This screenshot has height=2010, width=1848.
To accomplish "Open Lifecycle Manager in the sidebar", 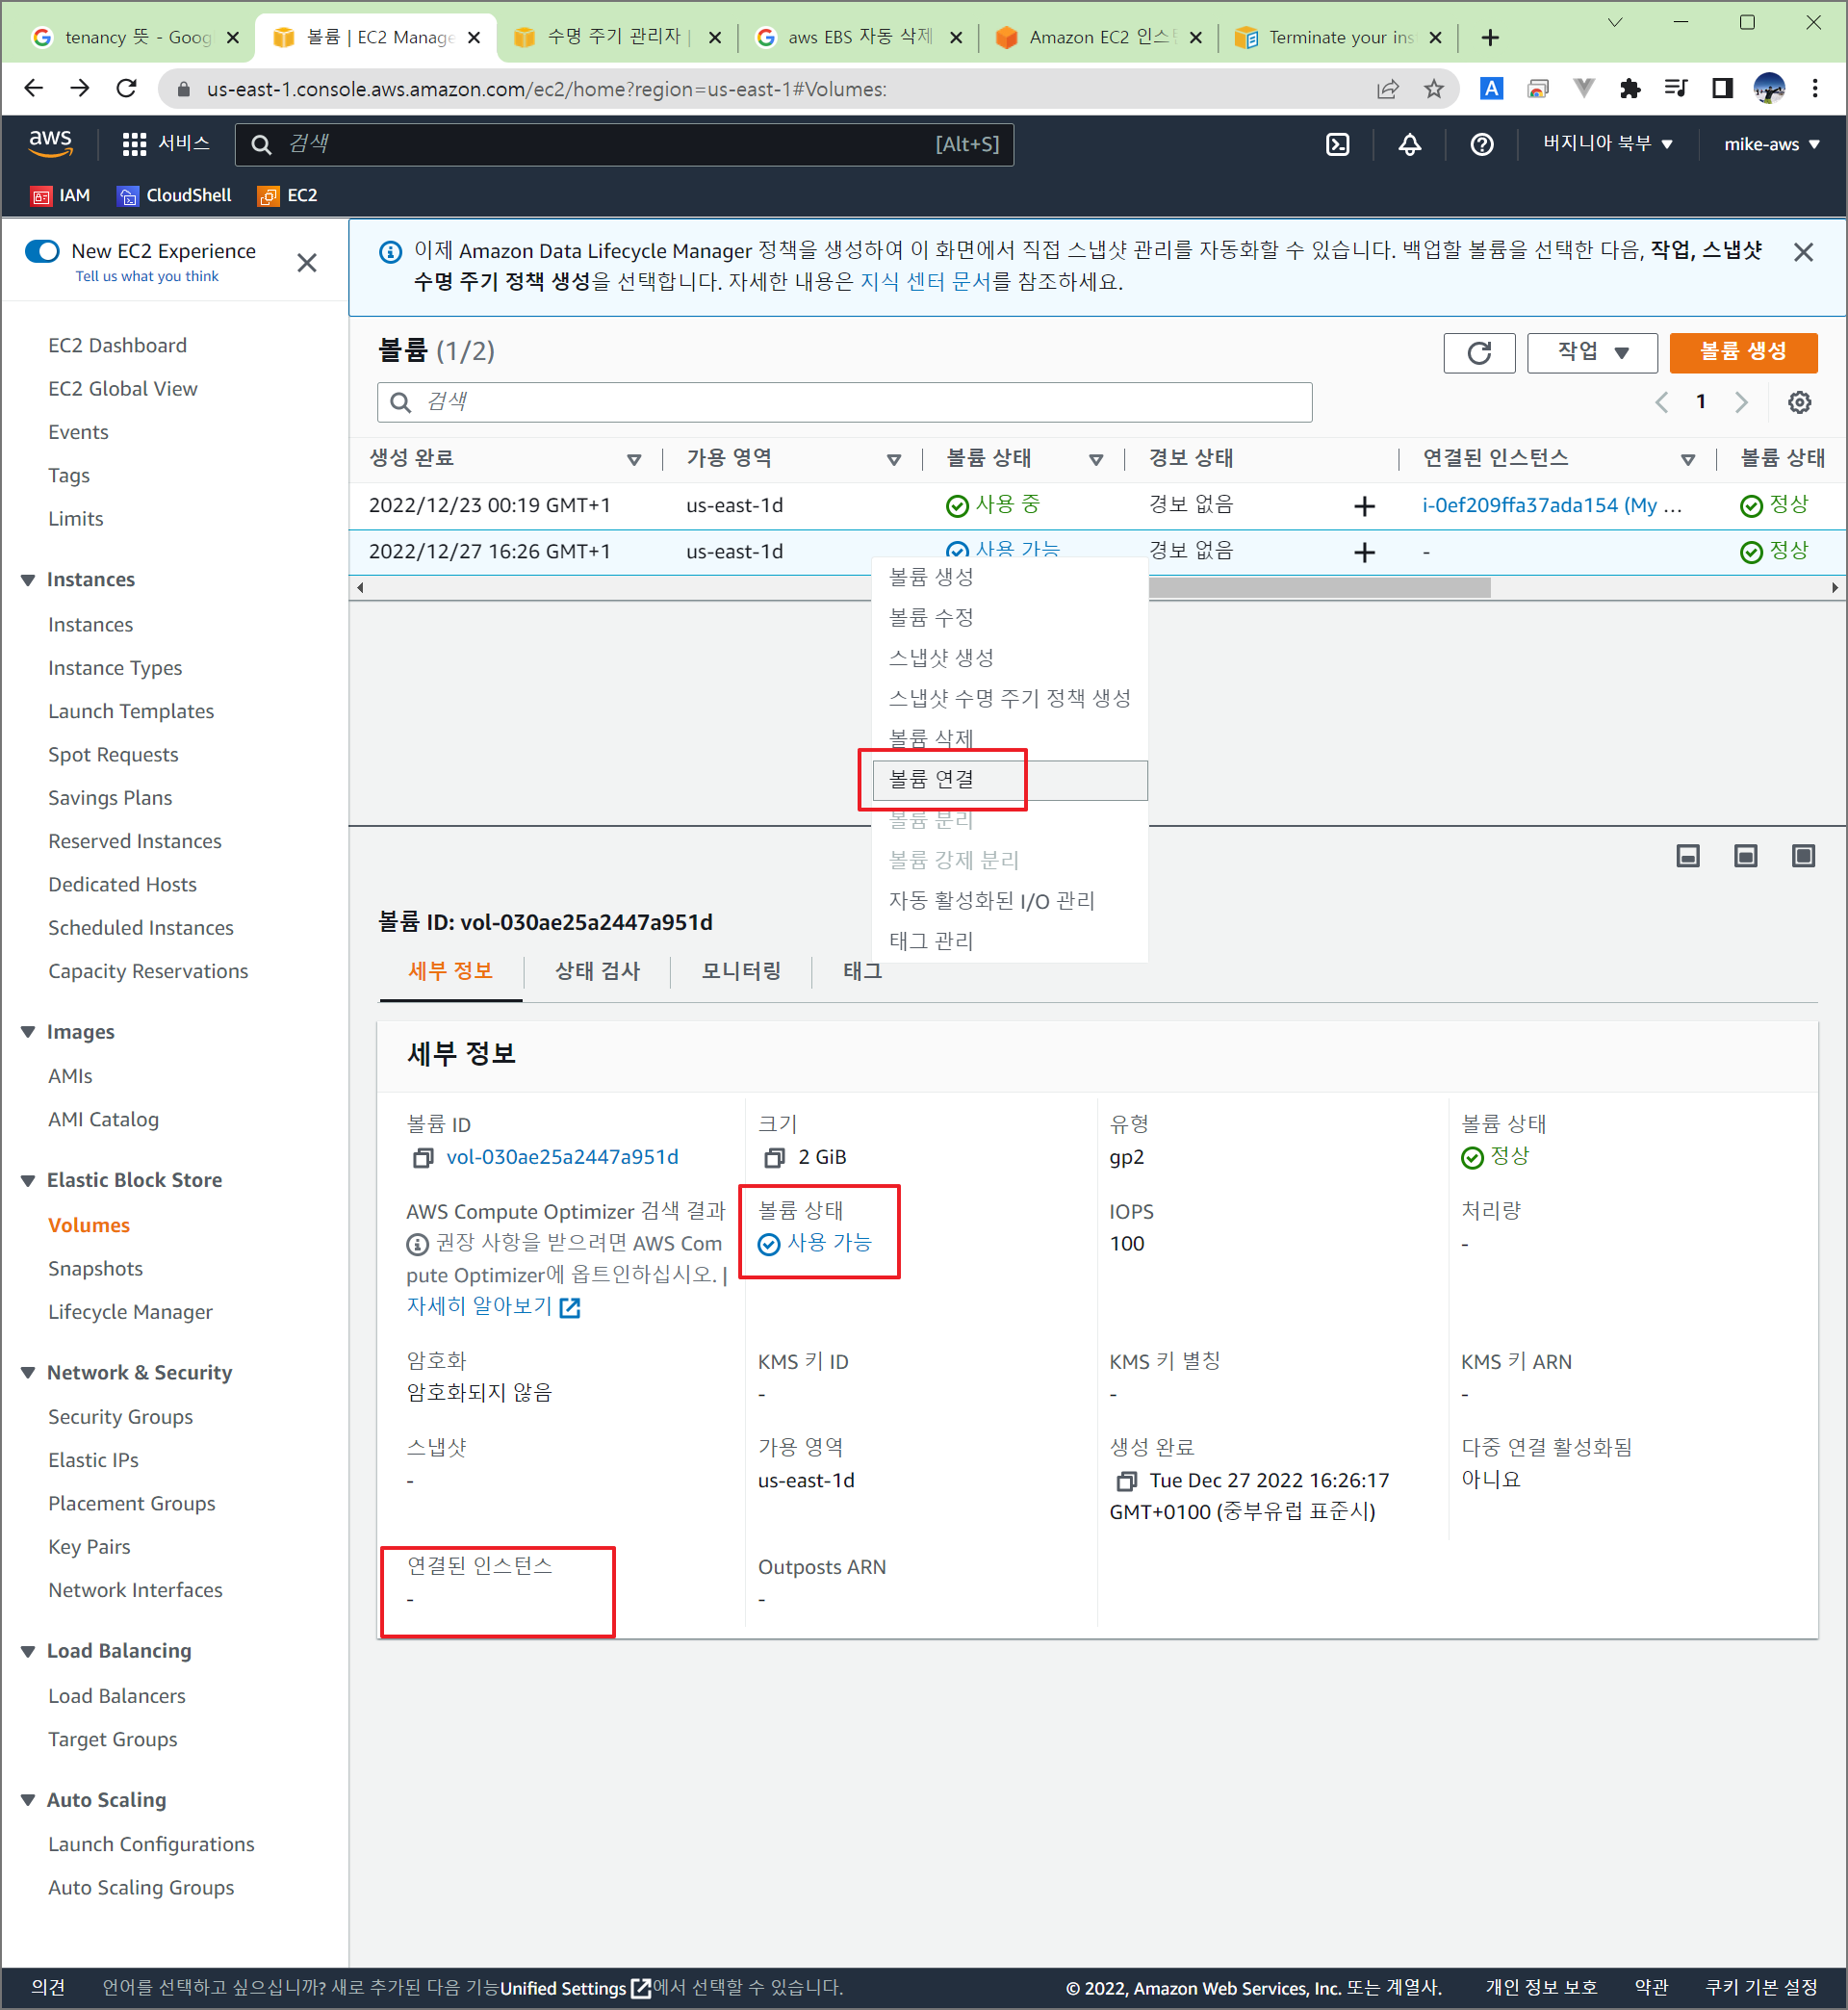I will pos(131,1313).
